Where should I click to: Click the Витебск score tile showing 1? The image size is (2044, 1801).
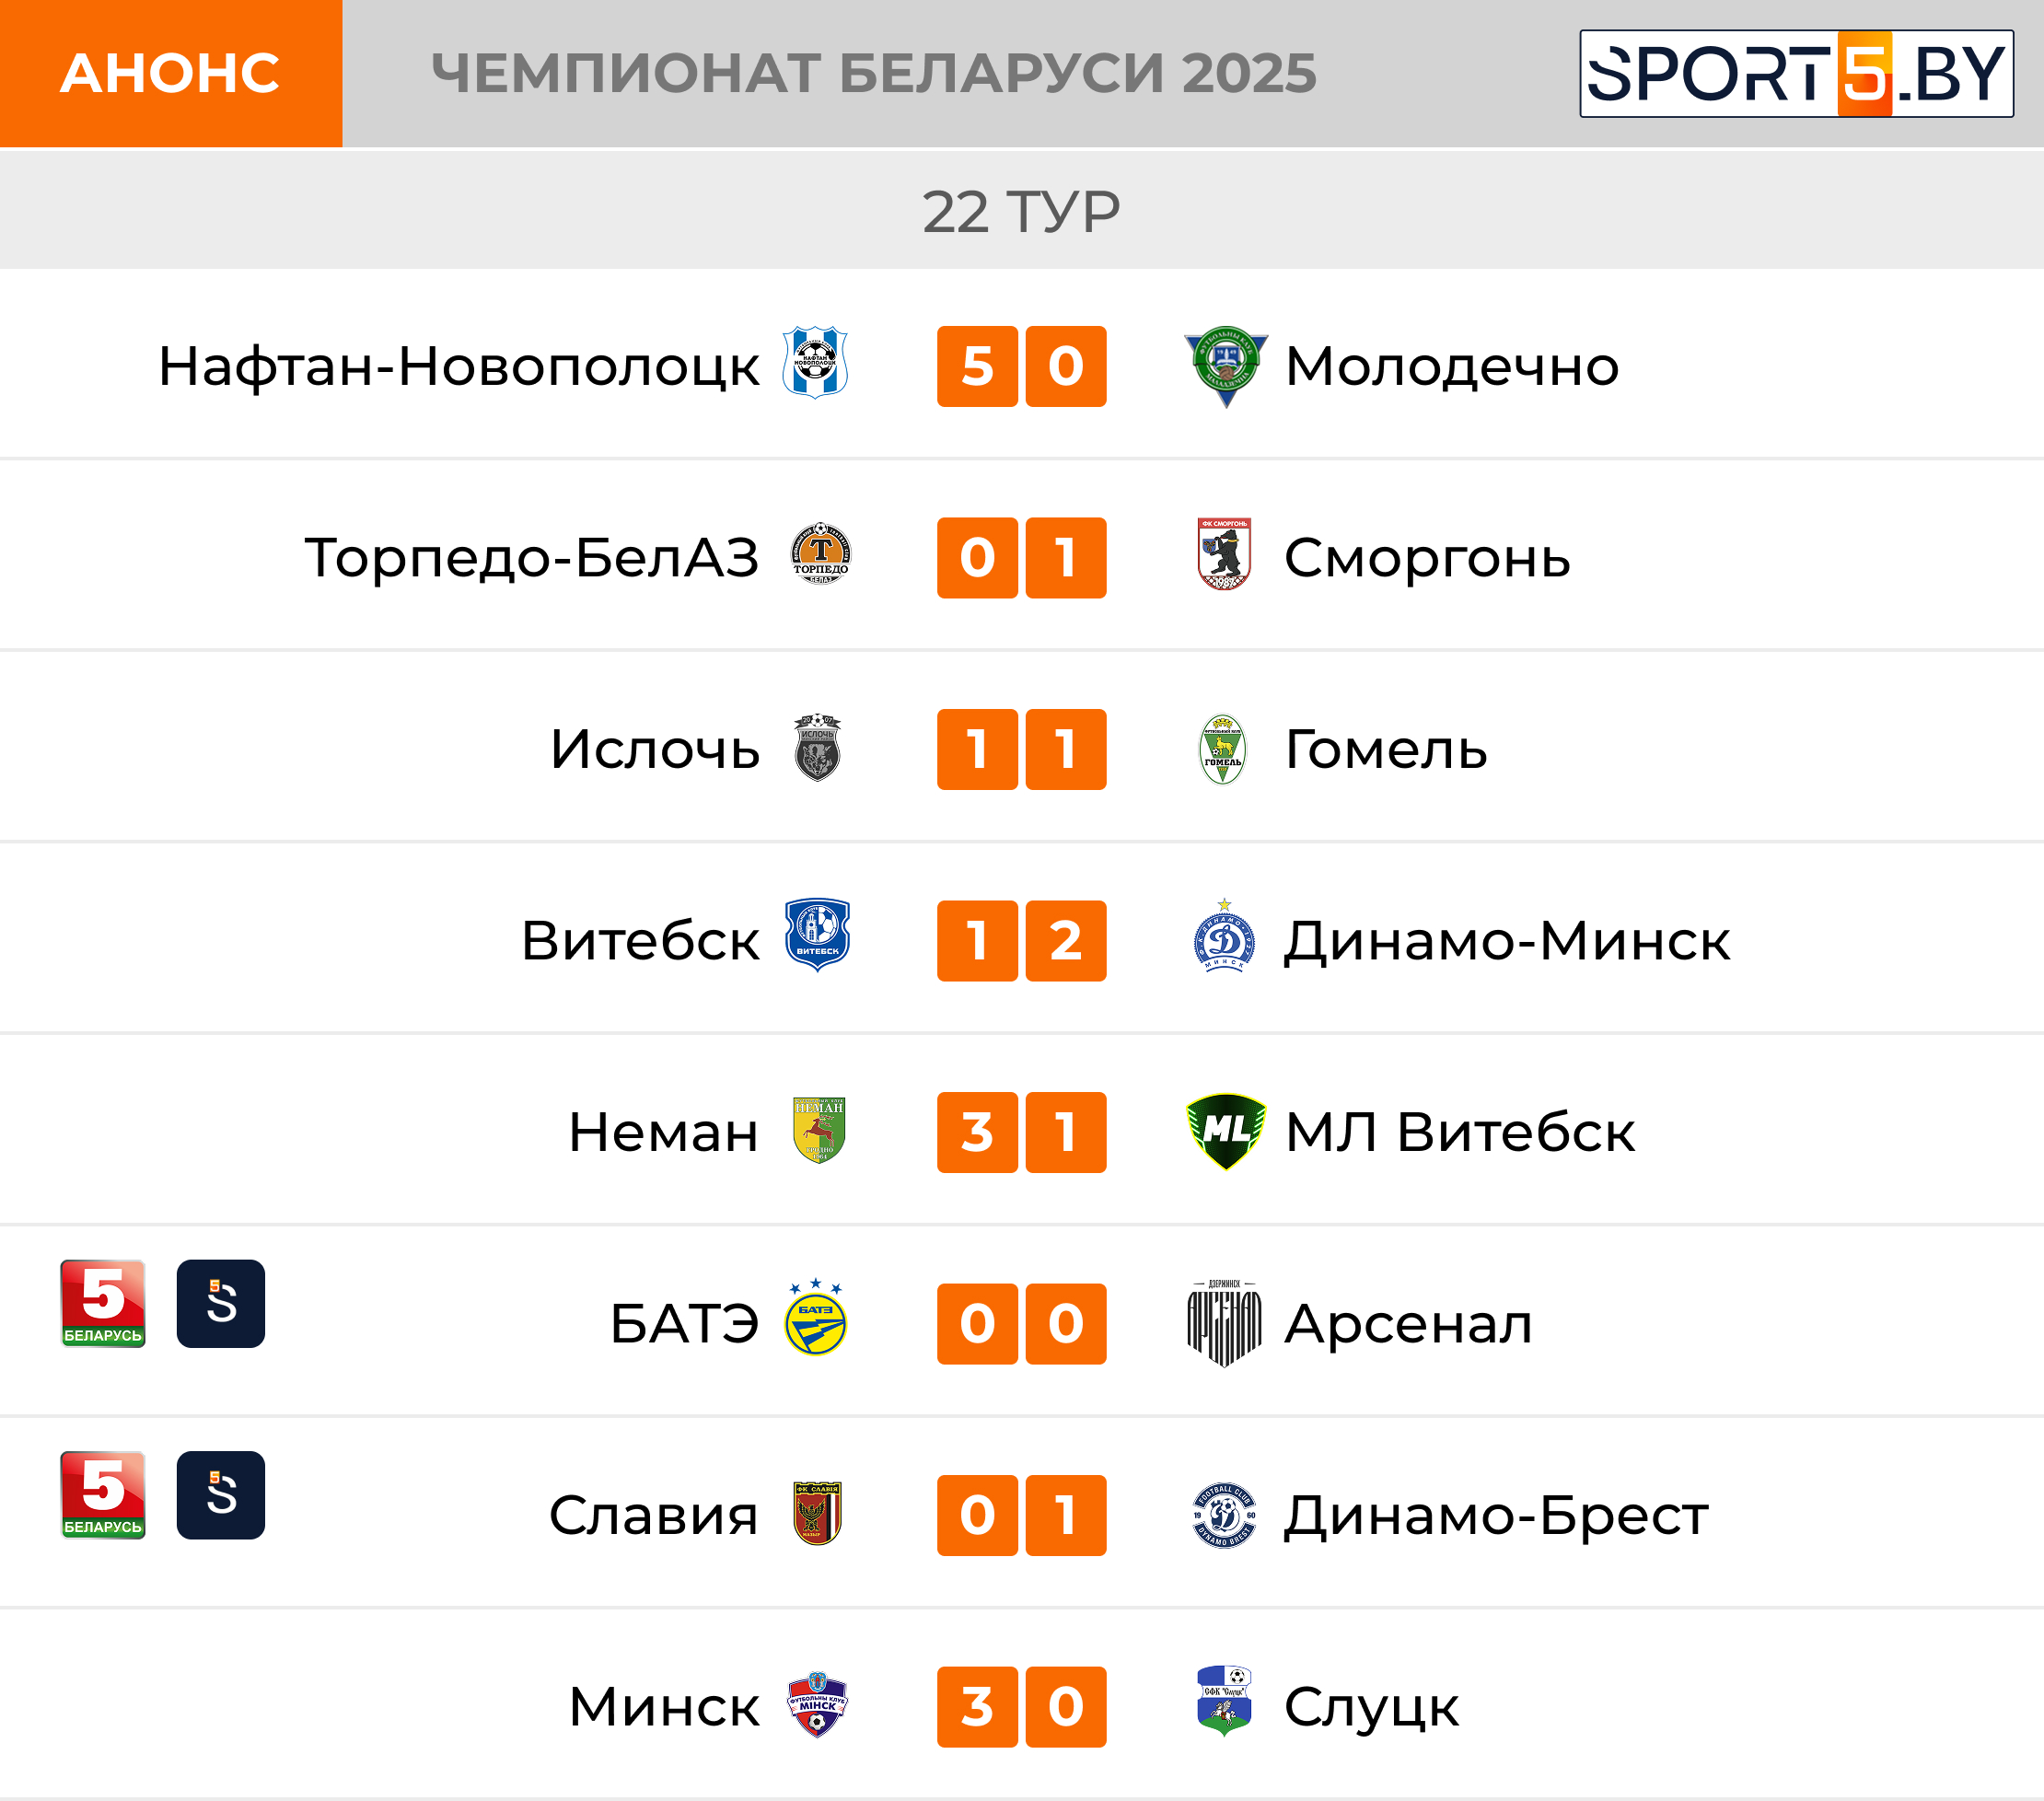977,941
